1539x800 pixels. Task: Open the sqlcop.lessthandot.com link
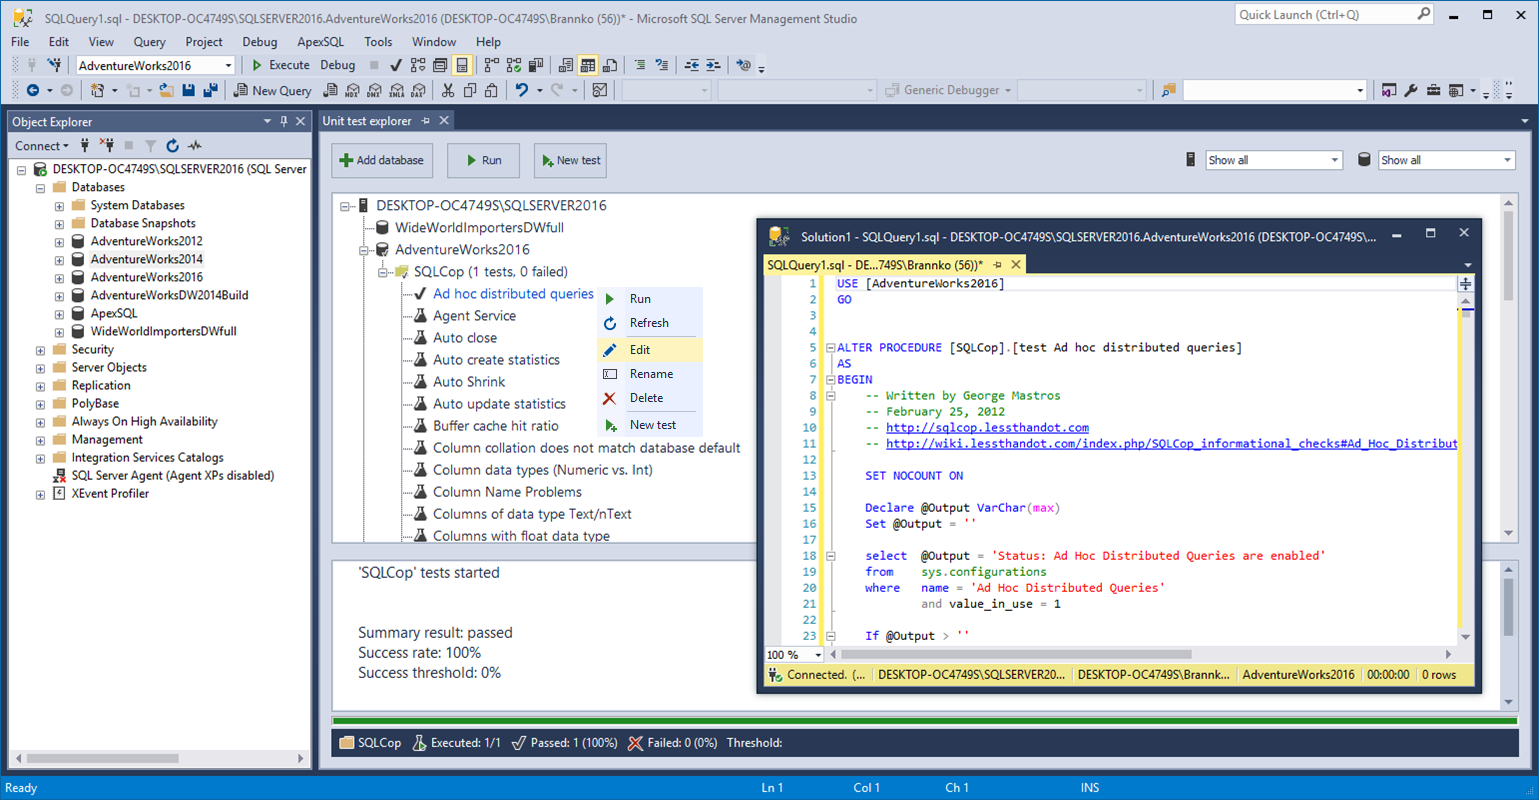tap(987, 428)
